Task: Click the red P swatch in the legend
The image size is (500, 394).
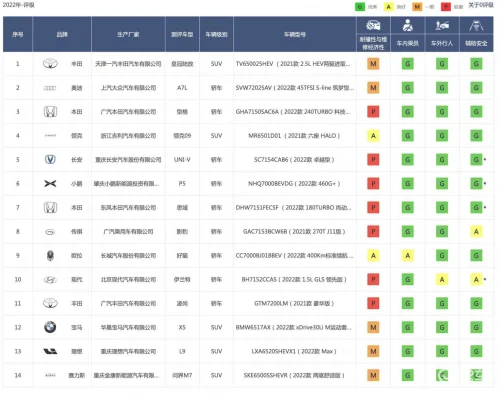Action: pyautogui.click(x=446, y=7)
